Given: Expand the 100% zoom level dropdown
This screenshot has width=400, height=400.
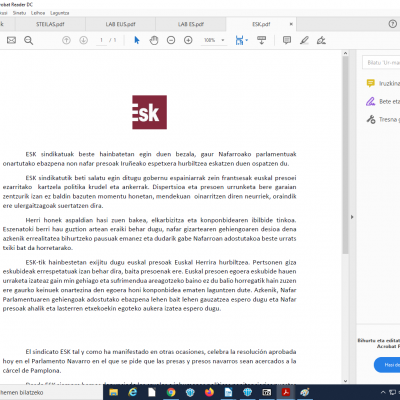Looking at the screenshot, I should point(223,40).
